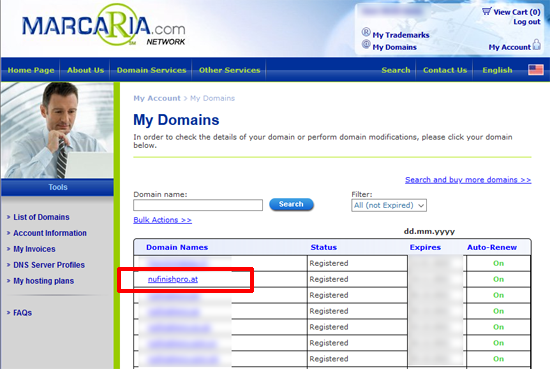Click the copyright icon beside My Domains
Screen dimensions: 550x369
point(366,45)
